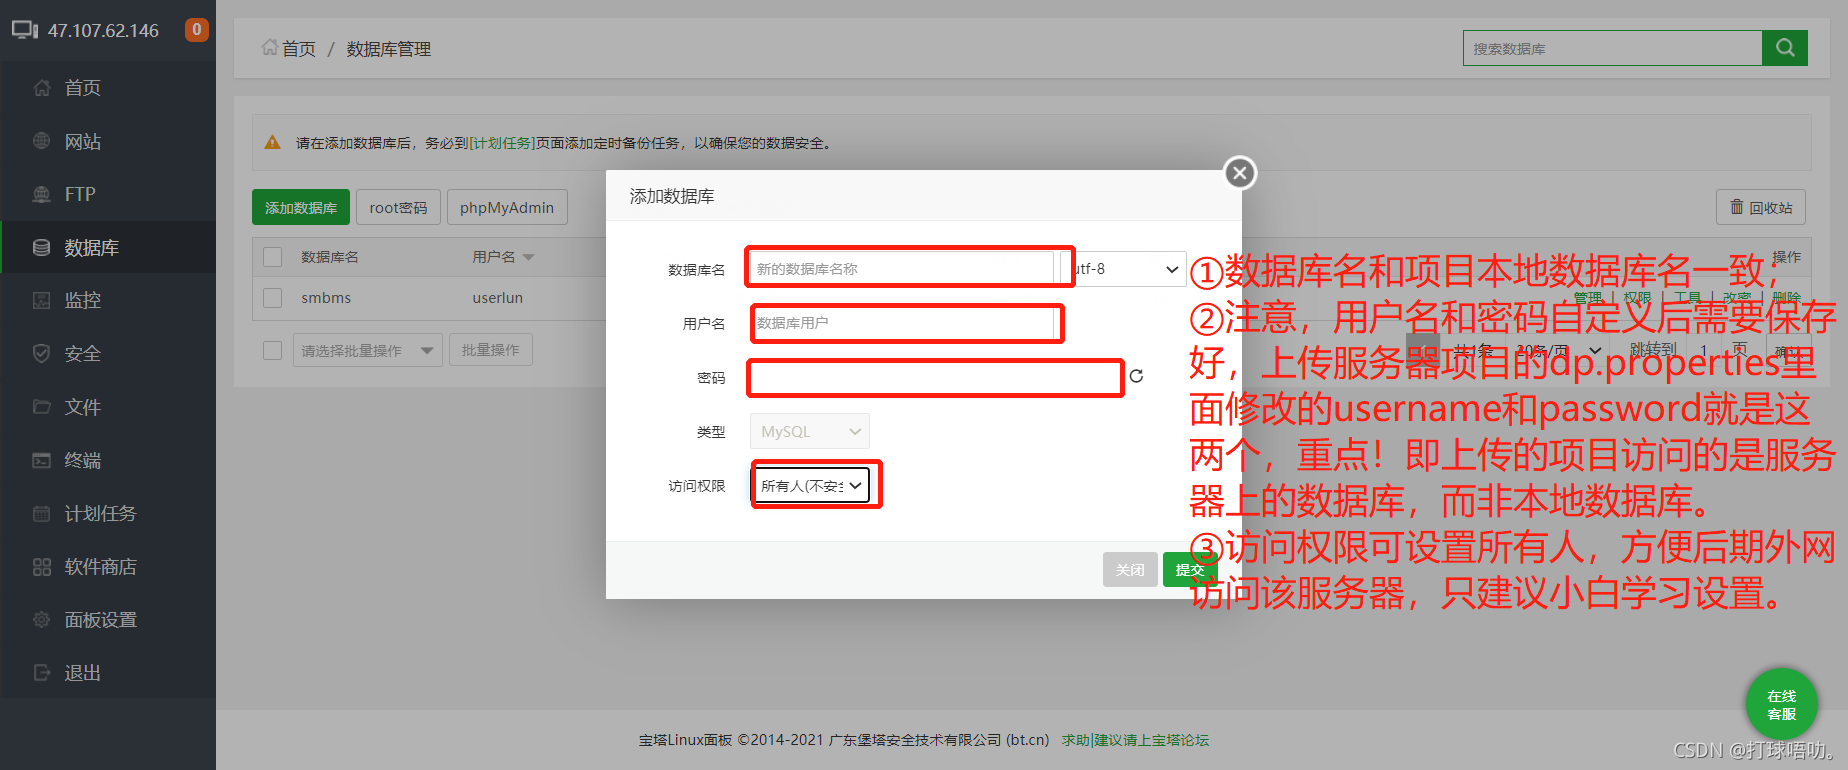The image size is (1848, 770).
Task: Open the Recycle Bin (回收站)
Action: [x=1760, y=207]
